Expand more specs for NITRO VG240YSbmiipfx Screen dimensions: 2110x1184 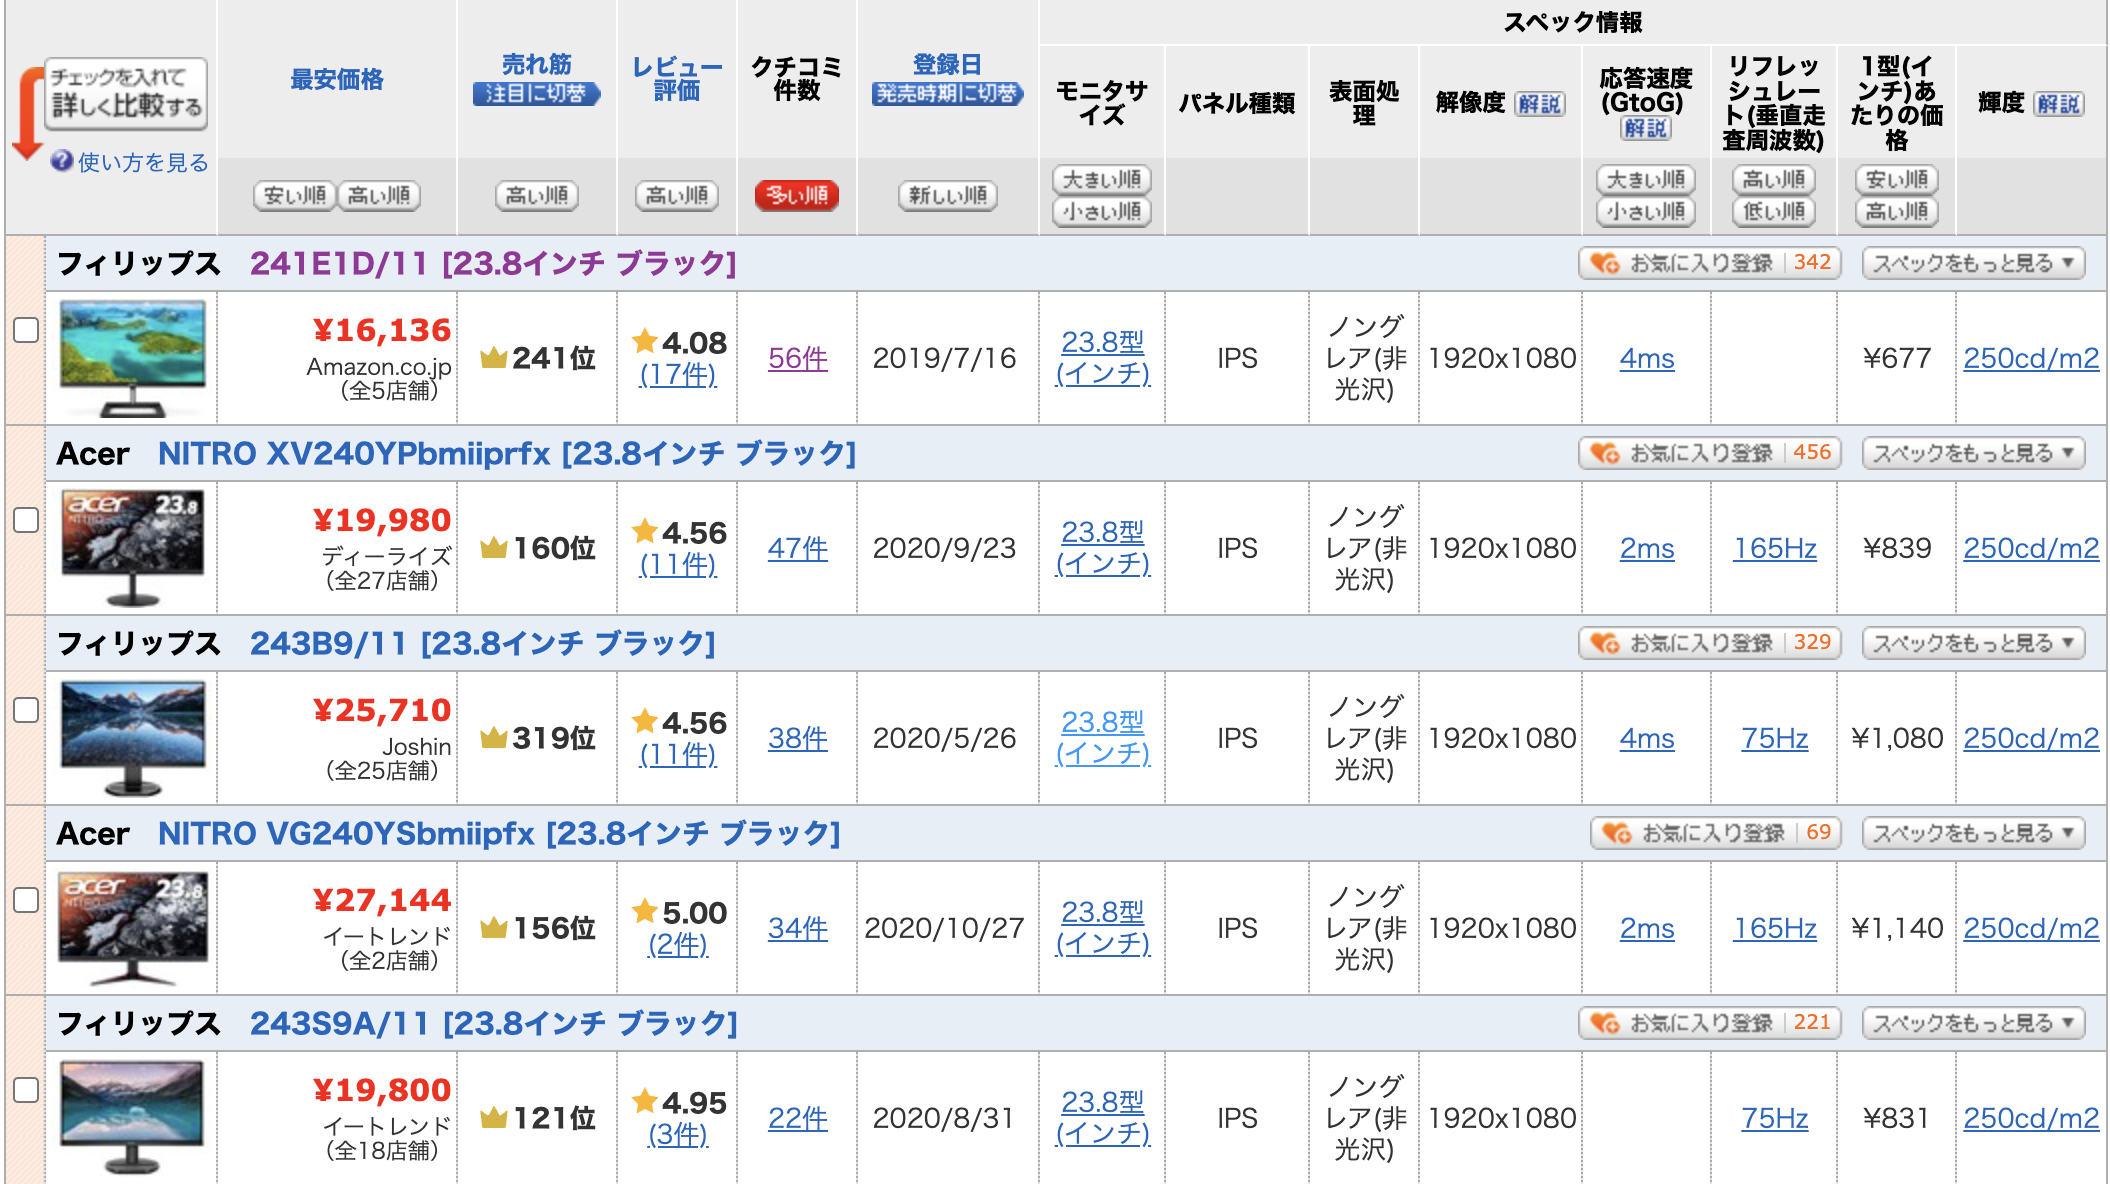(x=1973, y=833)
